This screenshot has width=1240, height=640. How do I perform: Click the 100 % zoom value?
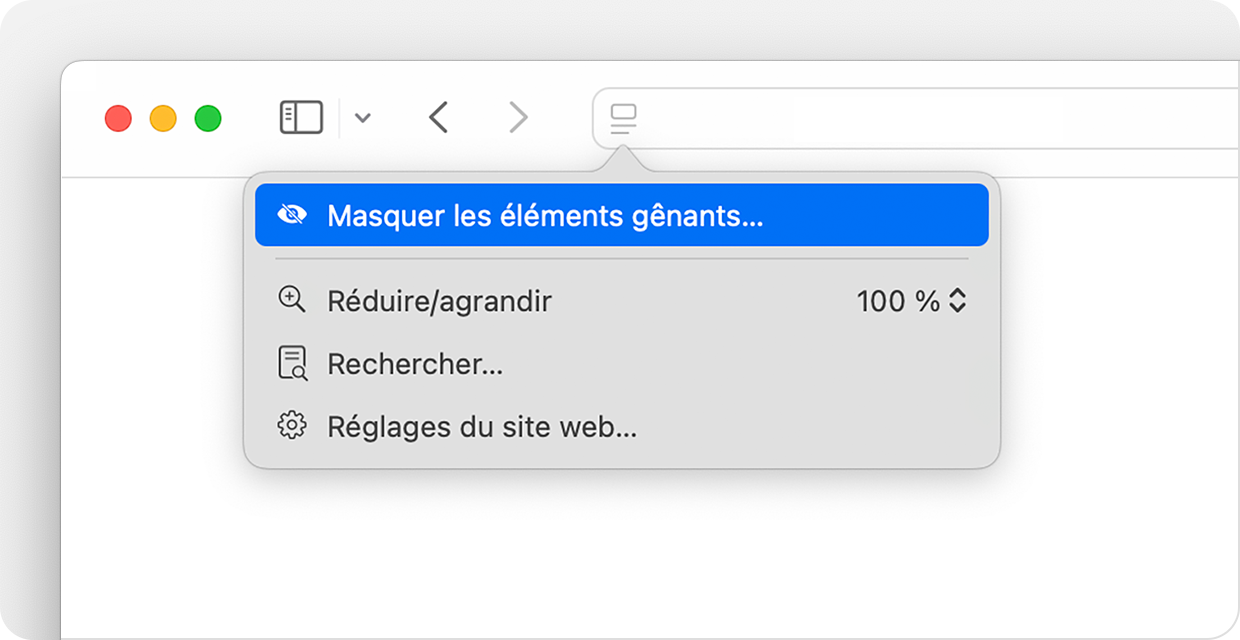897,301
